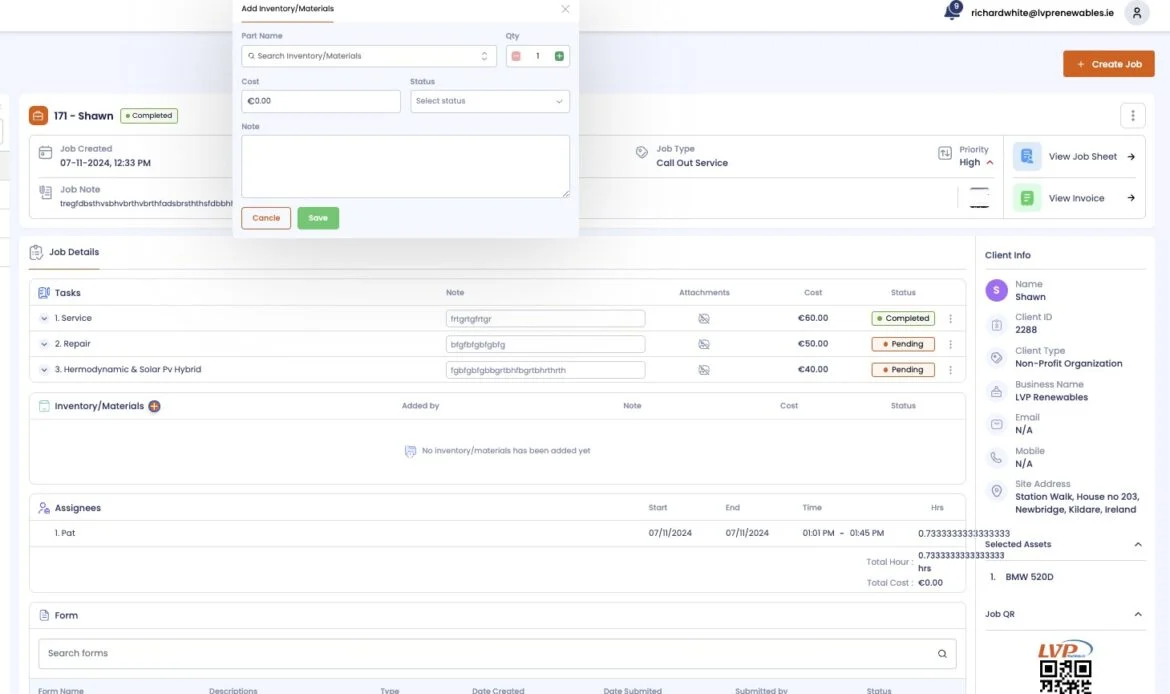The height and width of the screenshot is (694, 1170).
Task: Click the green Save button
Action: pyautogui.click(x=318, y=218)
